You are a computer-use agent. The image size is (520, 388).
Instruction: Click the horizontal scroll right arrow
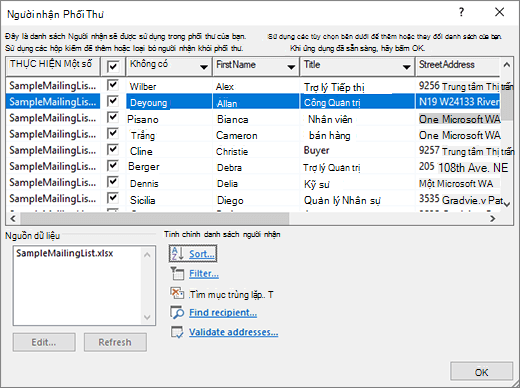click(x=493, y=219)
